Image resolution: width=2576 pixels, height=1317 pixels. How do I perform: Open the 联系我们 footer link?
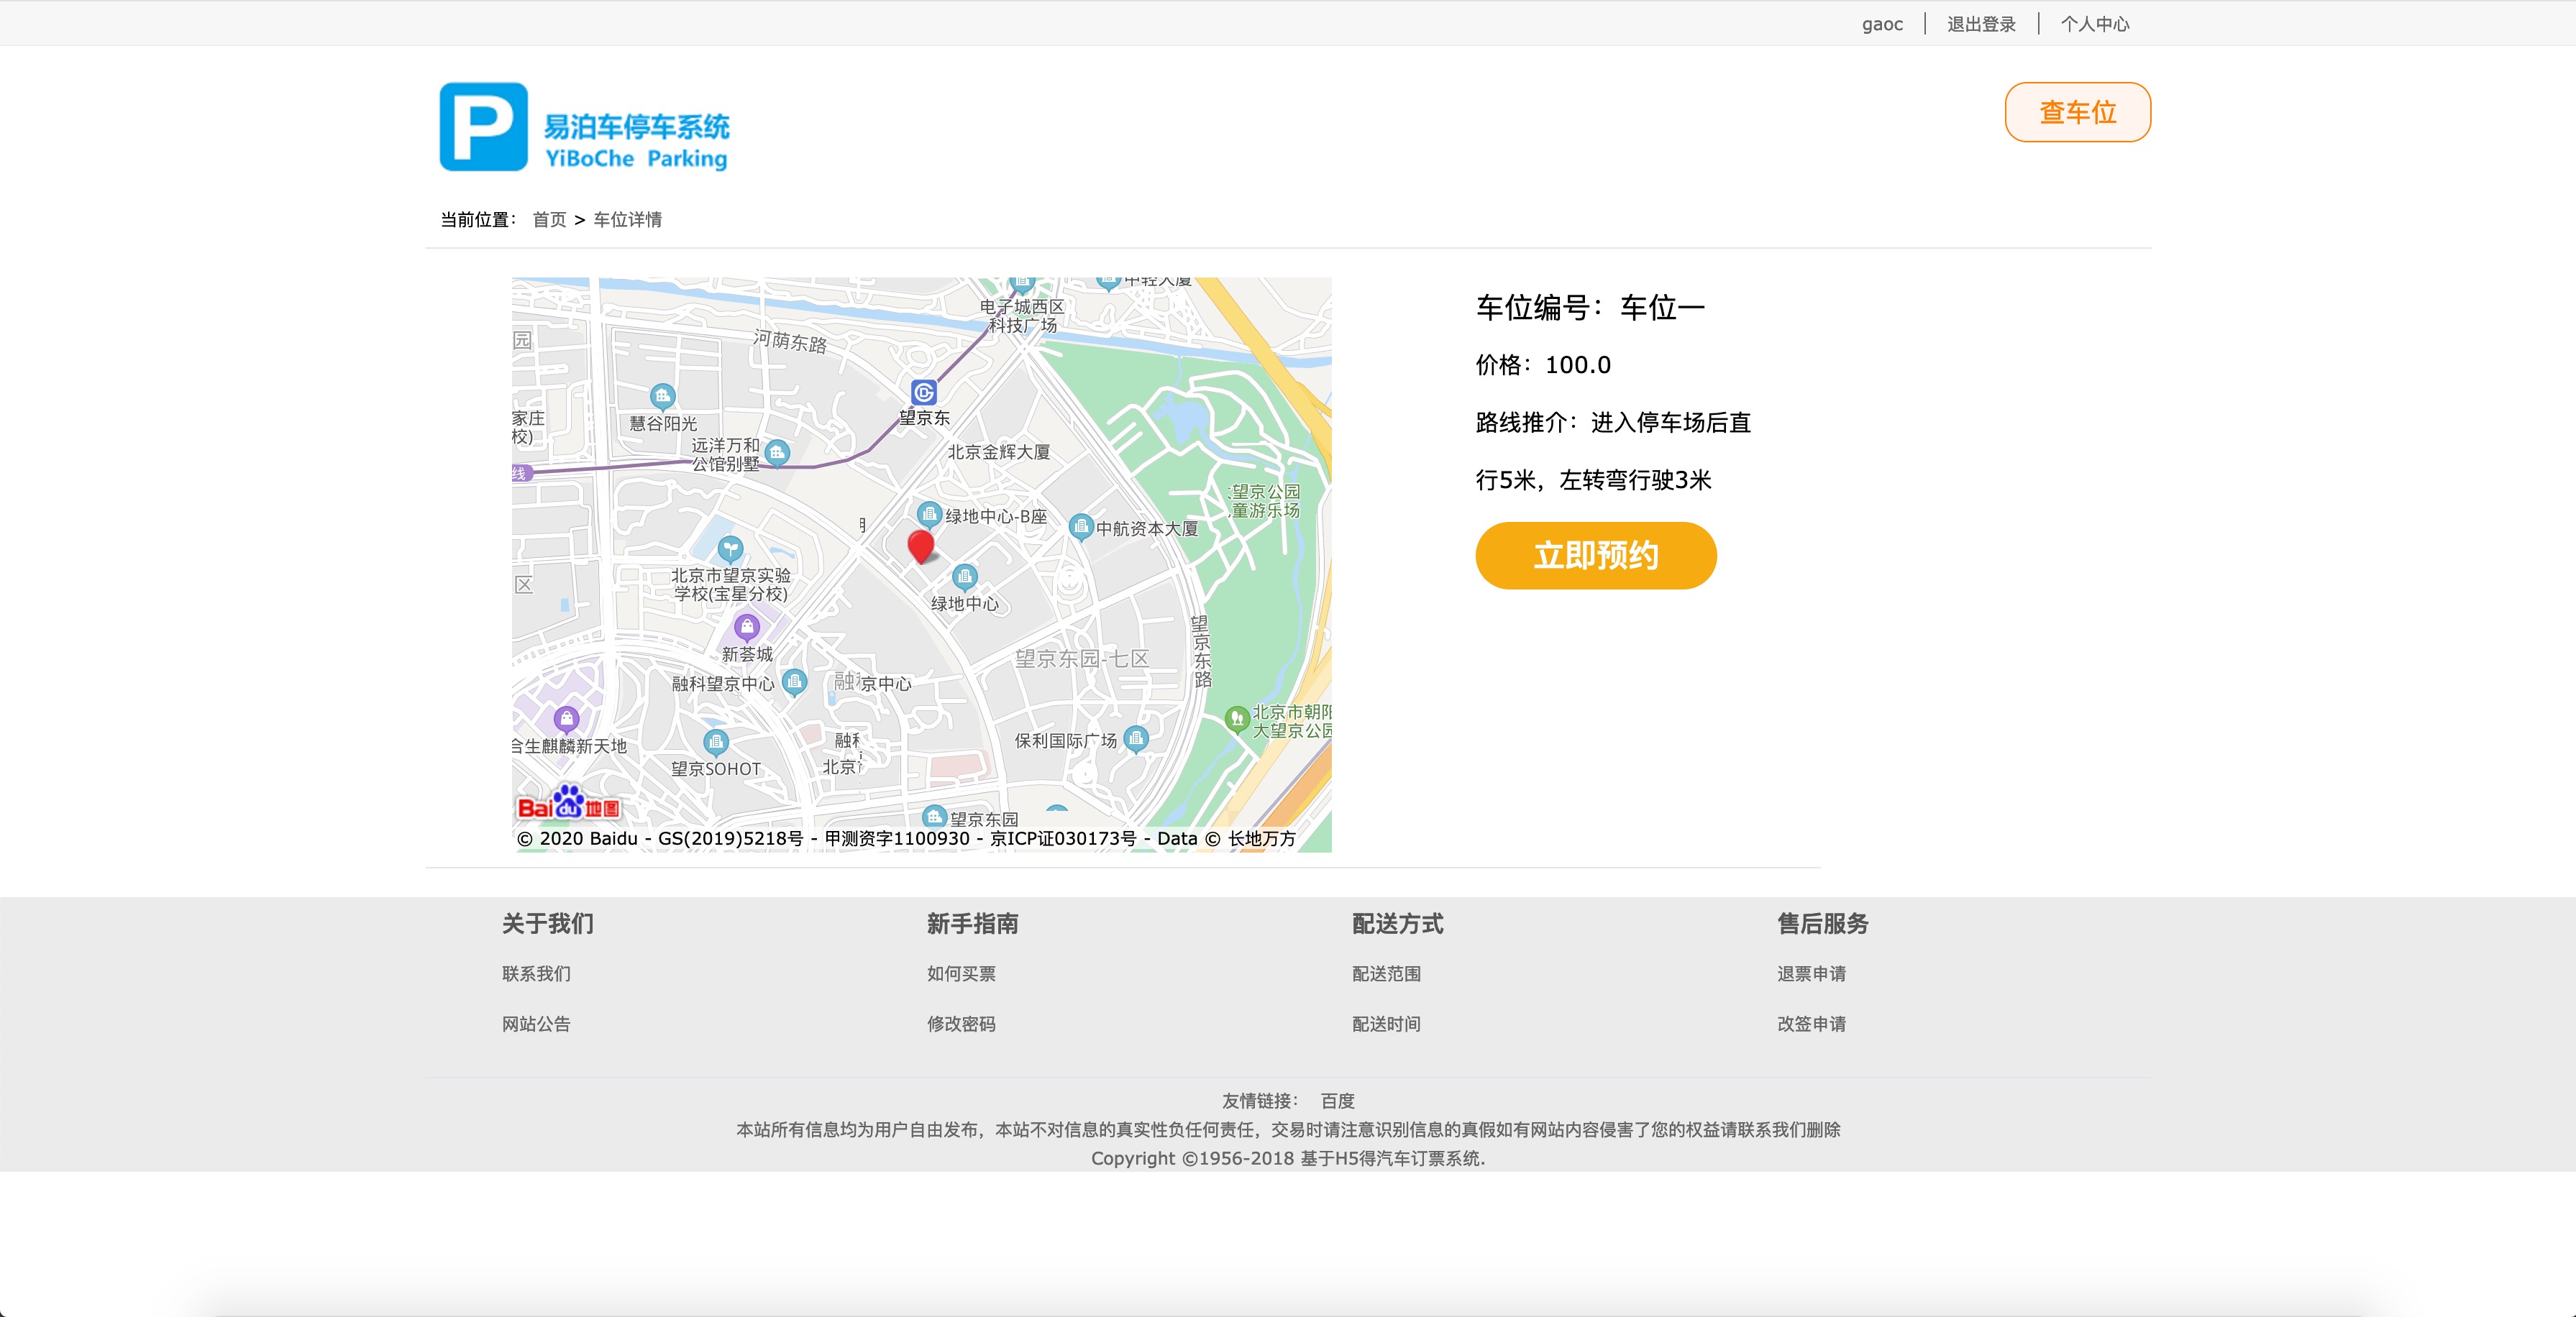(x=536, y=973)
